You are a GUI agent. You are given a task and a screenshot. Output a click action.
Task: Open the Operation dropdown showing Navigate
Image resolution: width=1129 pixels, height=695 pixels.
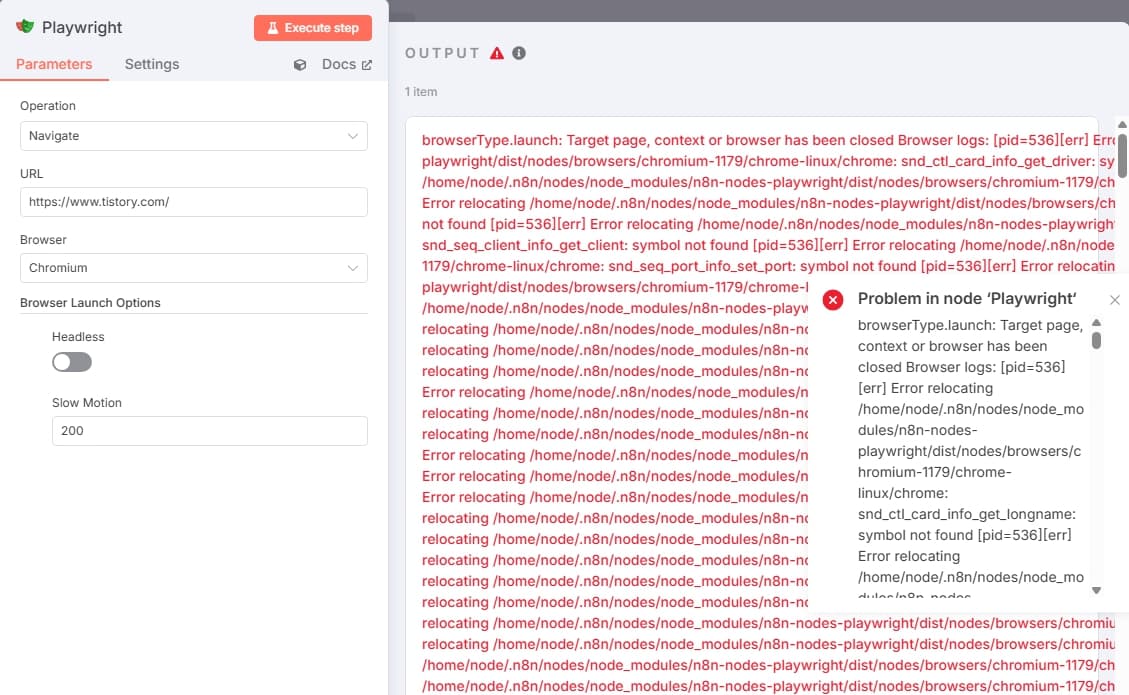(194, 136)
